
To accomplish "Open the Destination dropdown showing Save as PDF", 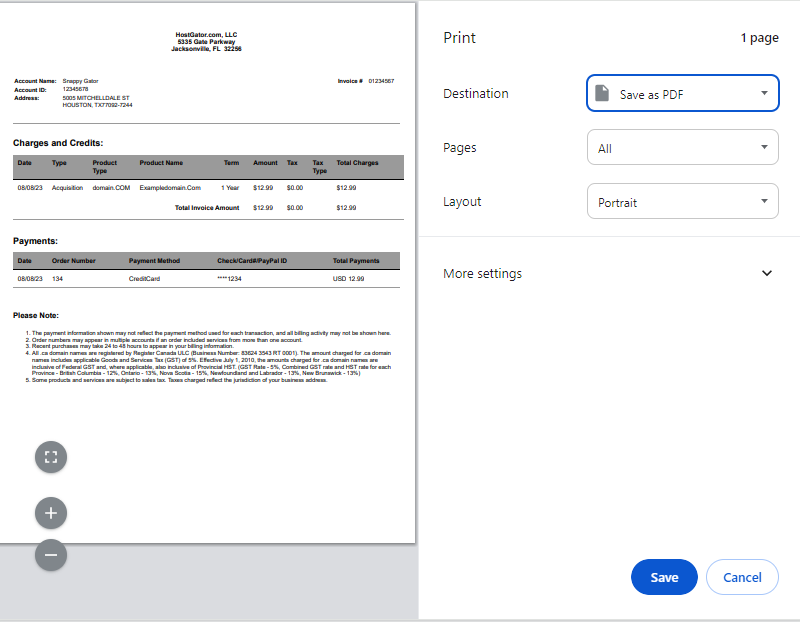I will pos(682,92).
